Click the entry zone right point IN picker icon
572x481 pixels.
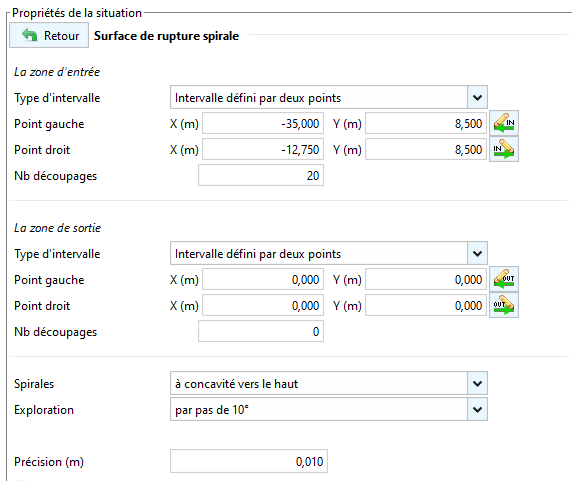(504, 149)
